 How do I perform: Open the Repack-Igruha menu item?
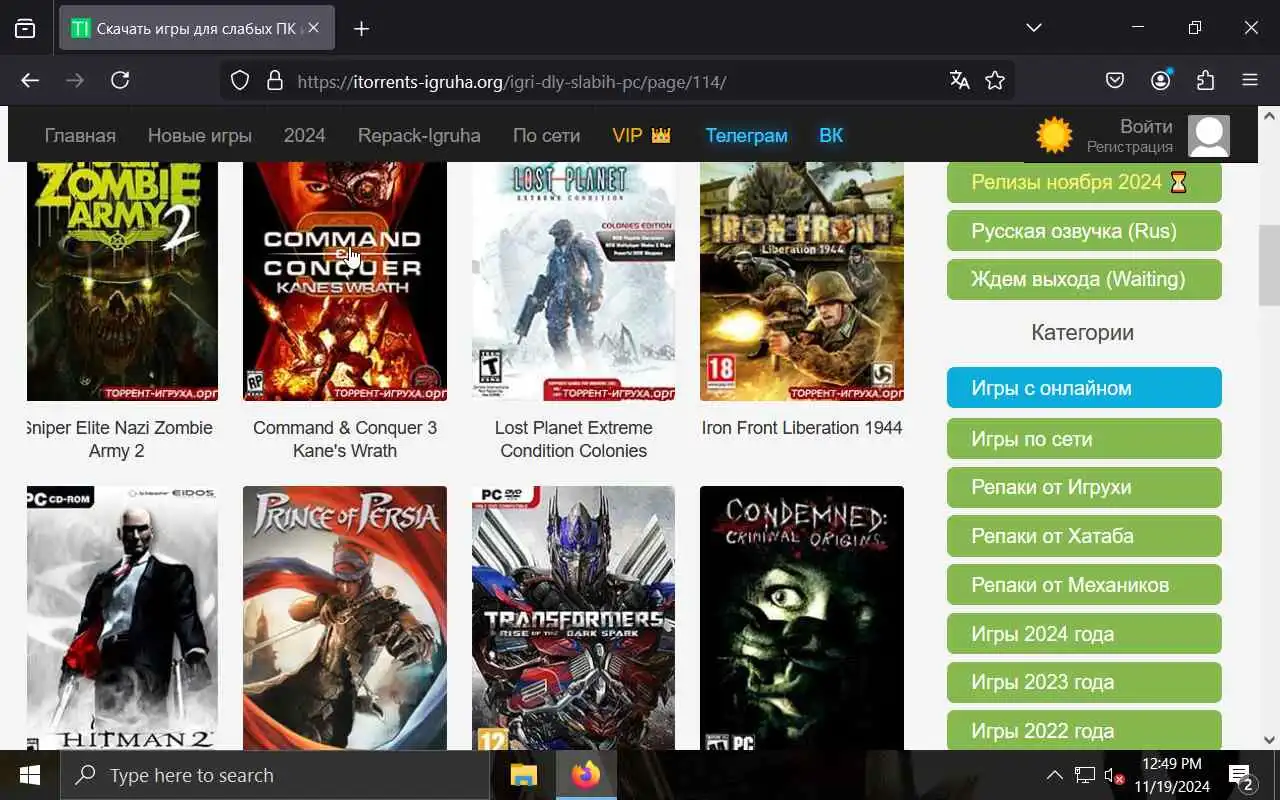tap(419, 135)
